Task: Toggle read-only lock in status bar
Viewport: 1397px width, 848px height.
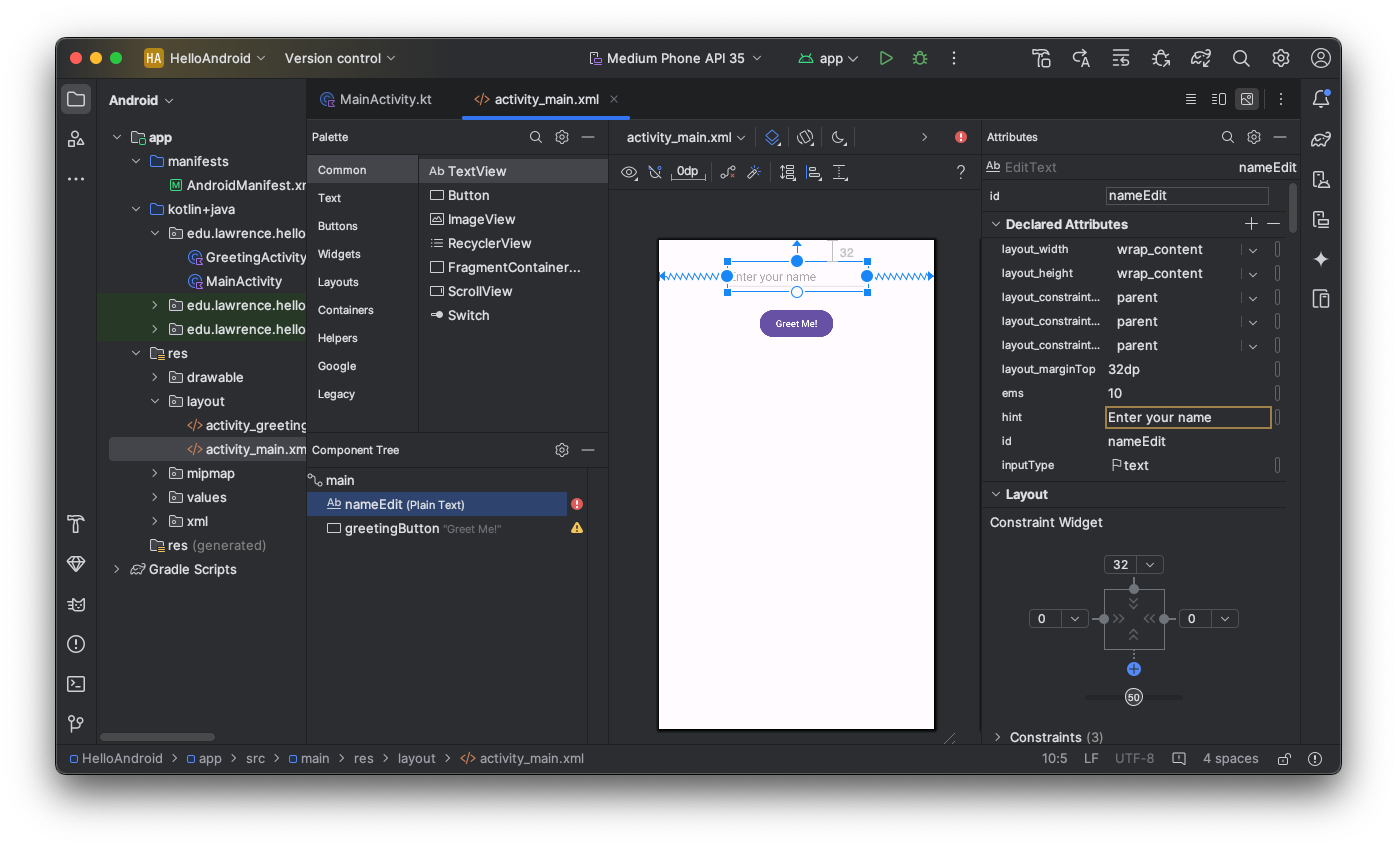Action: pos(1284,759)
